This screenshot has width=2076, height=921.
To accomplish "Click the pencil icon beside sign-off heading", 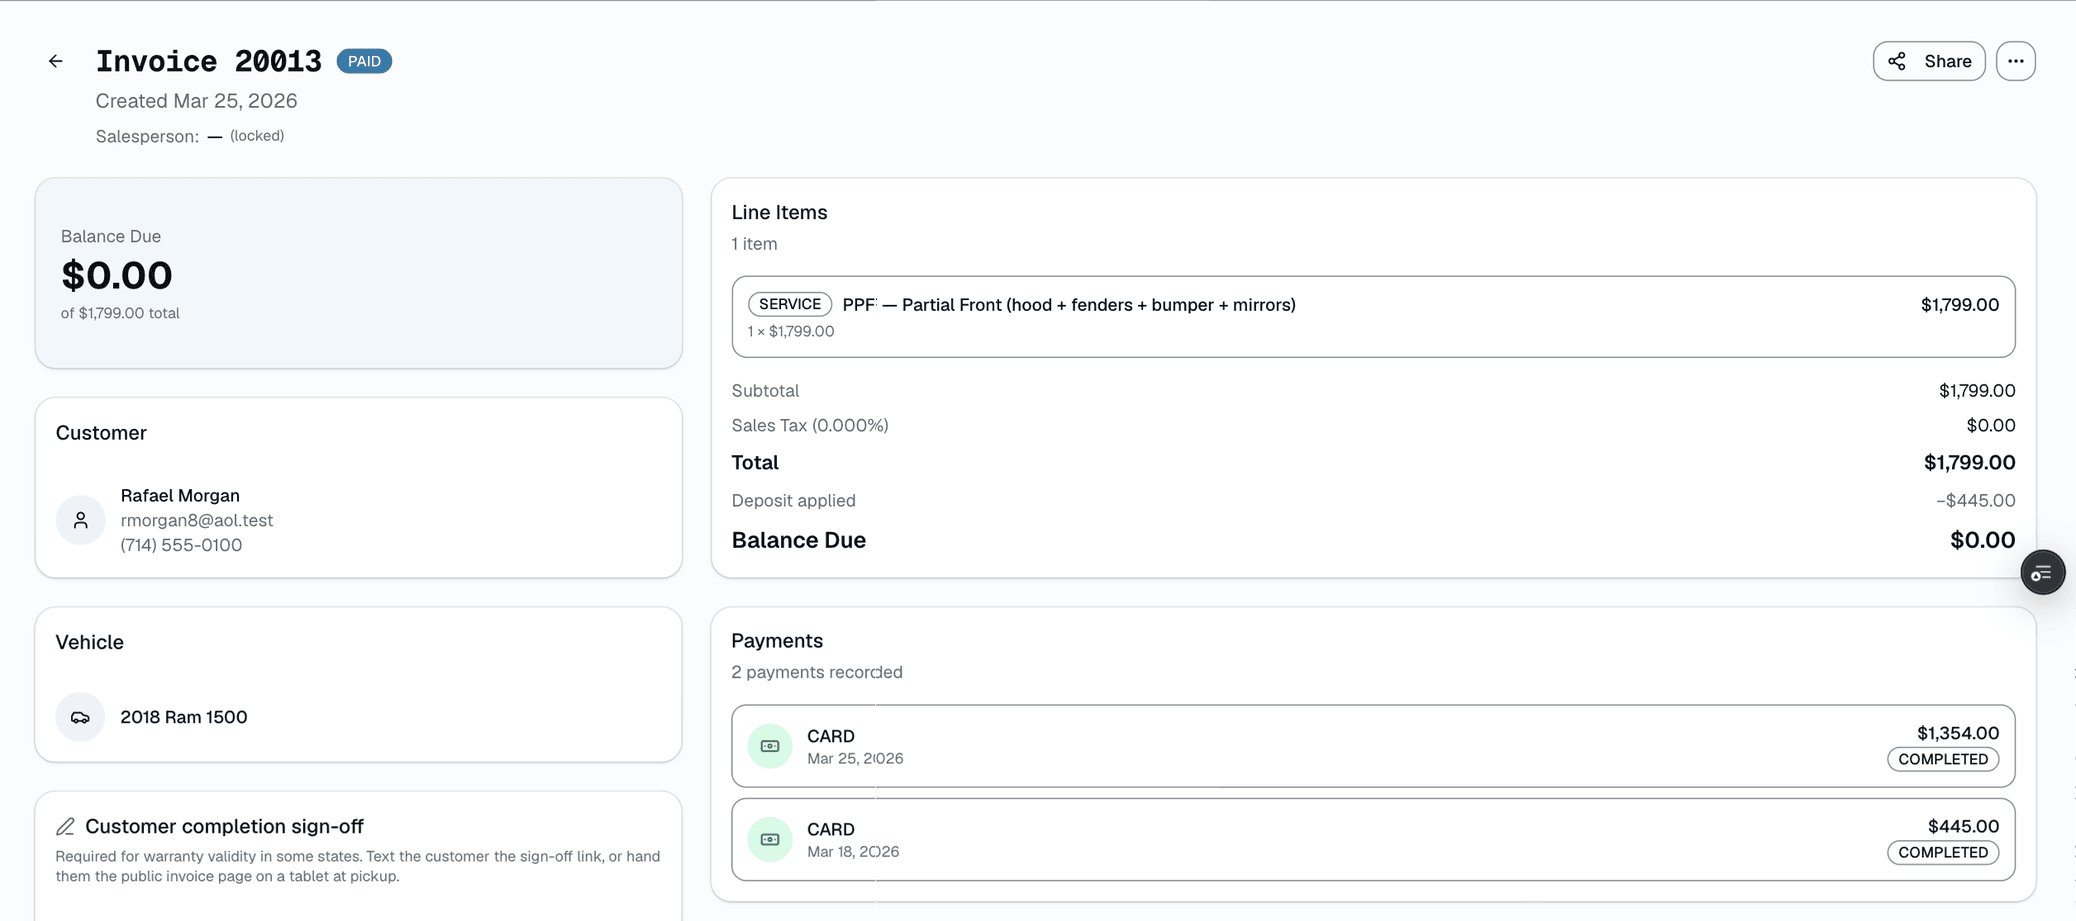I will pyautogui.click(x=66, y=826).
